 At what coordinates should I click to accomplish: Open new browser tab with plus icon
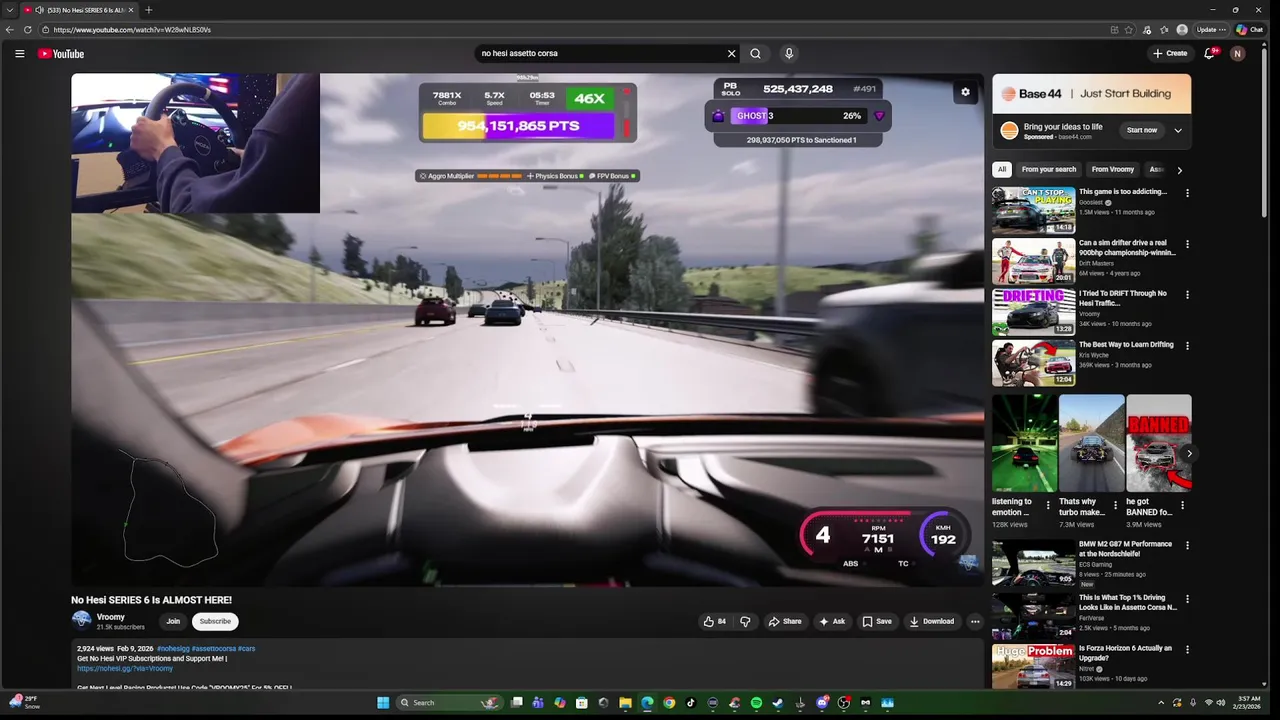click(149, 10)
